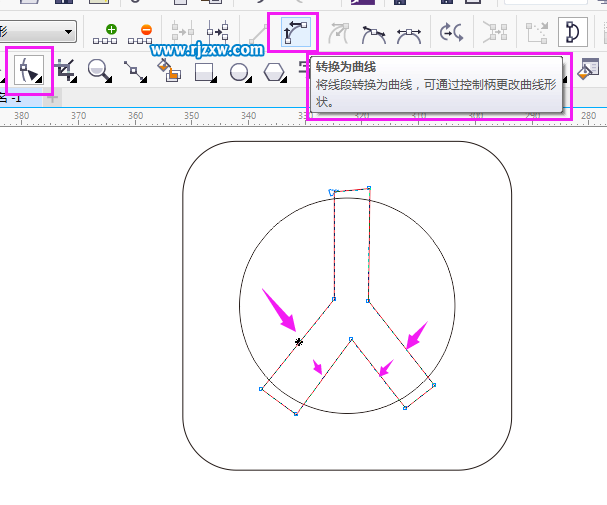Image resolution: width=607 pixels, height=505 pixels.
Task: Select the left inner junction node under stem
Action: [x=334, y=299]
